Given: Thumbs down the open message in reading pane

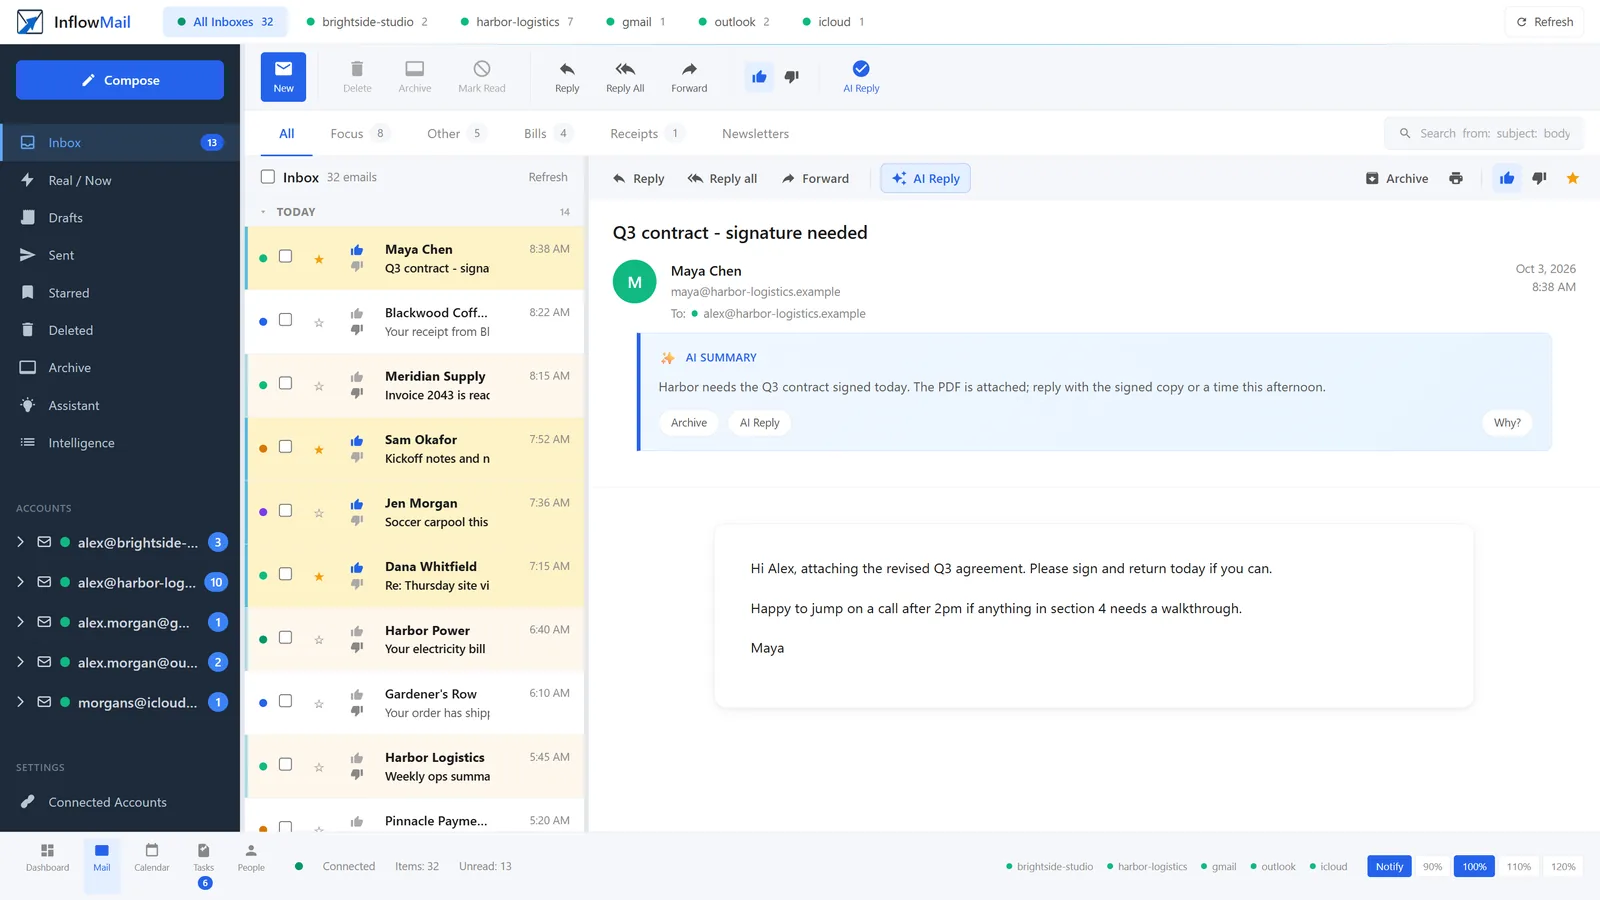Looking at the screenshot, I should (1540, 178).
